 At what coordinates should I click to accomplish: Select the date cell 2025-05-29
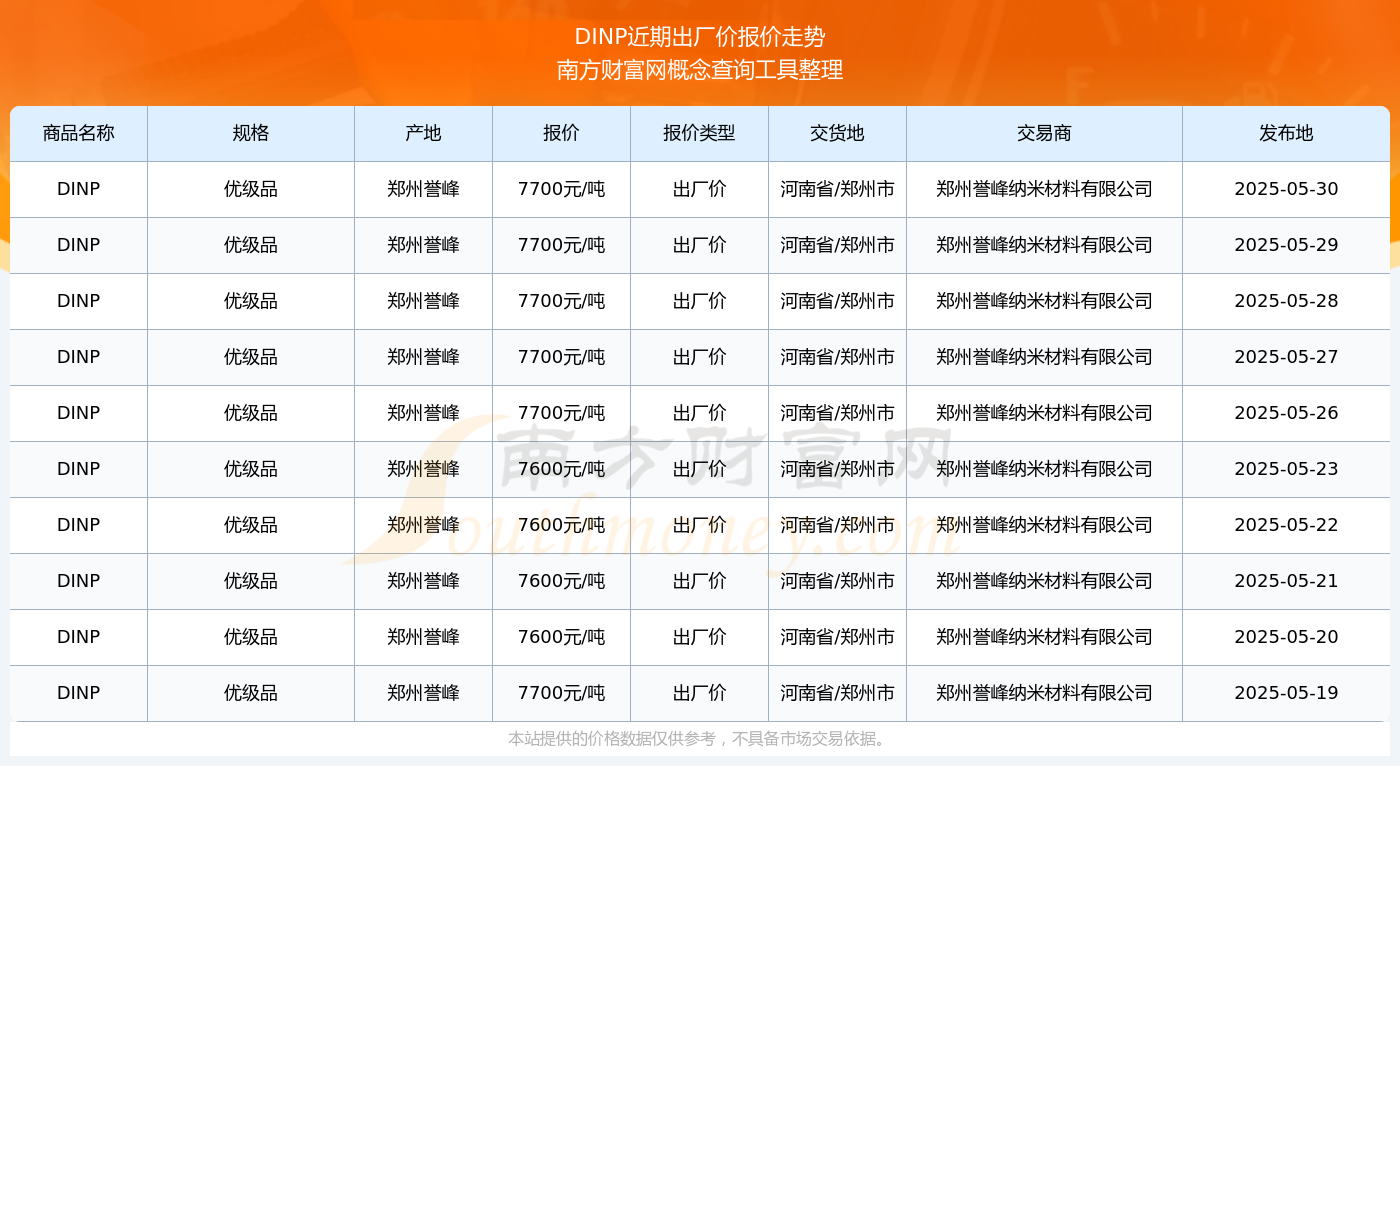point(1286,245)
